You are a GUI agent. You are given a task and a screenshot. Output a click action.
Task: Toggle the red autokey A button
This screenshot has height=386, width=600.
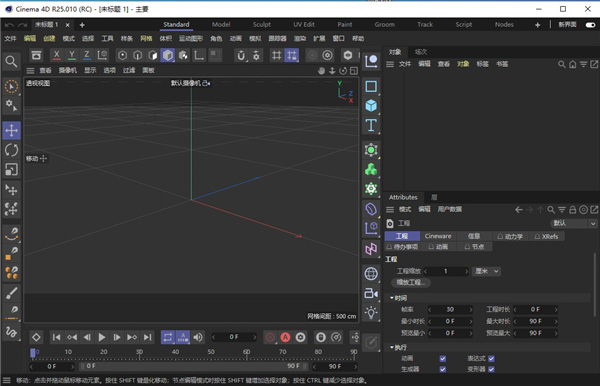pyautogui.click(x=285, y=337)
